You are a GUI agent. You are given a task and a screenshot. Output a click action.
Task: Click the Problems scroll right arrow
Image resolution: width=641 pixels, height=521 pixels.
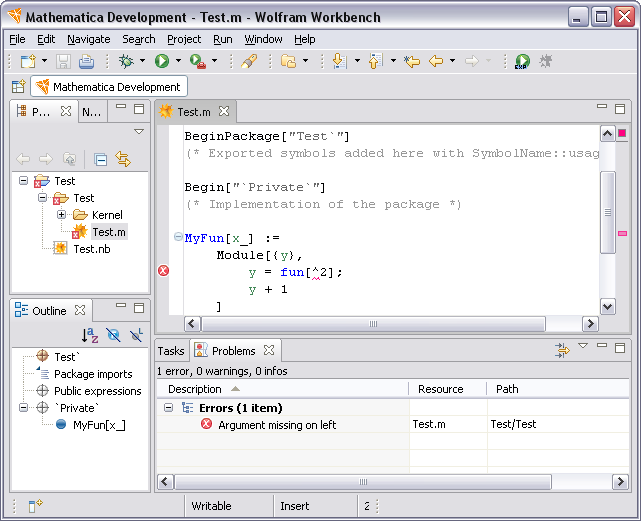tap(620, 482)
